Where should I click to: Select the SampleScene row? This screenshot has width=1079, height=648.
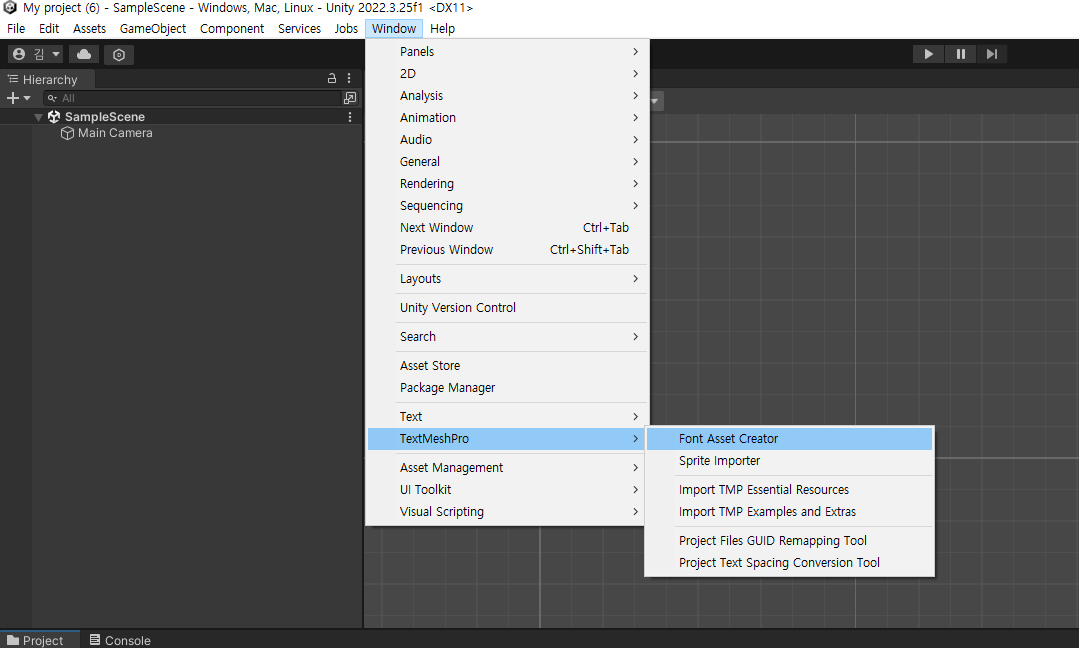tap(181, 117)
